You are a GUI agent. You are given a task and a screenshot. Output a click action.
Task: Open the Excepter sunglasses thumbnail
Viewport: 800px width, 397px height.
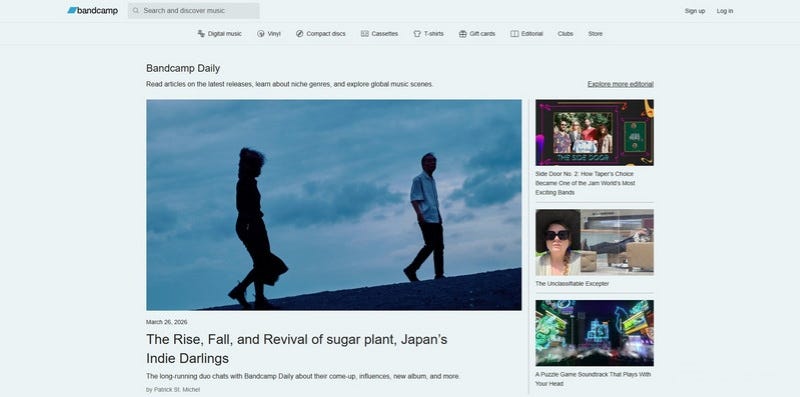click(x=594, y=242)
